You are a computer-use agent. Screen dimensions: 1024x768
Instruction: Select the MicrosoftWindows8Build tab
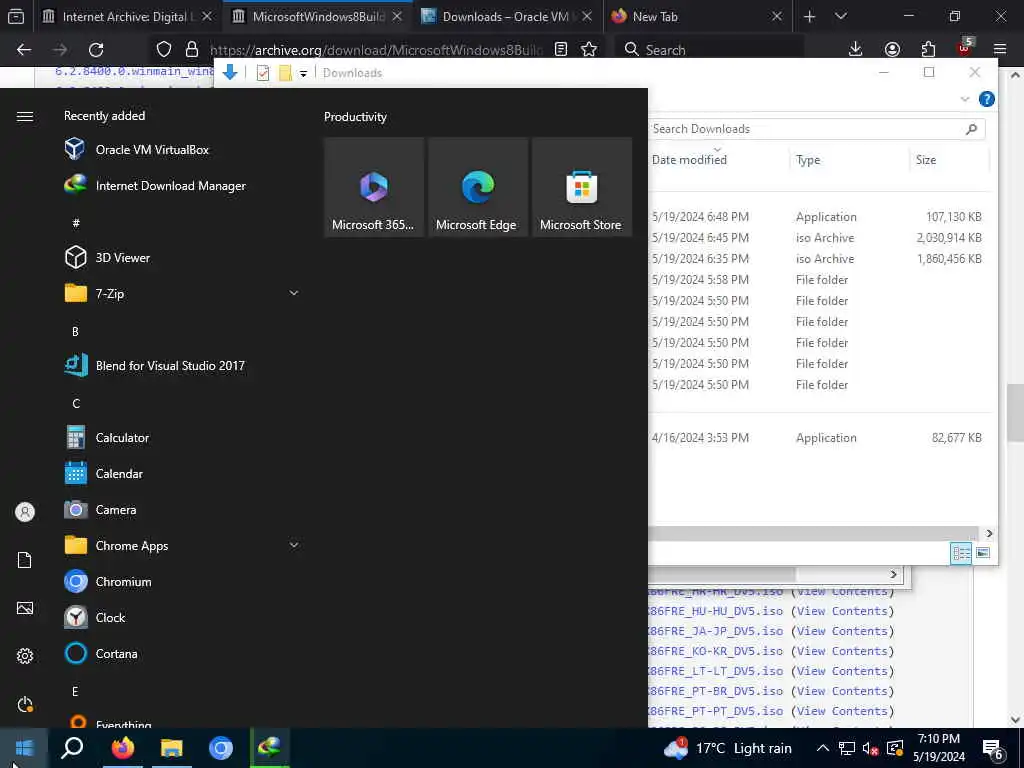point(318,16)
